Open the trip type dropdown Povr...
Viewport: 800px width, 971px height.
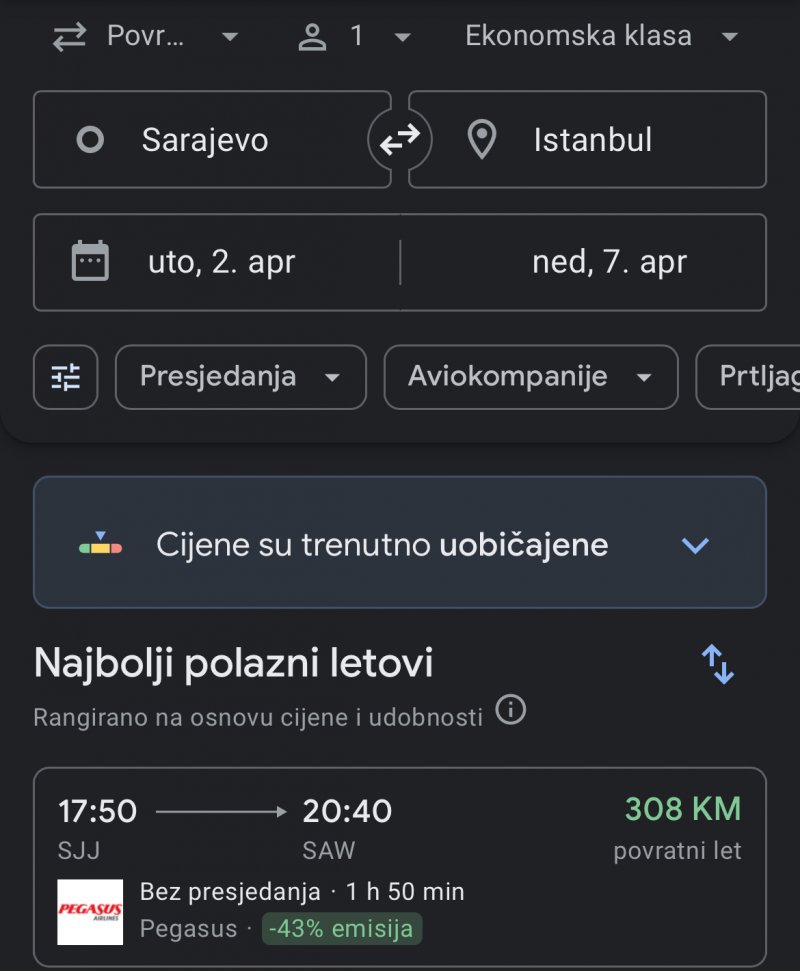click(x=146, y=36)
